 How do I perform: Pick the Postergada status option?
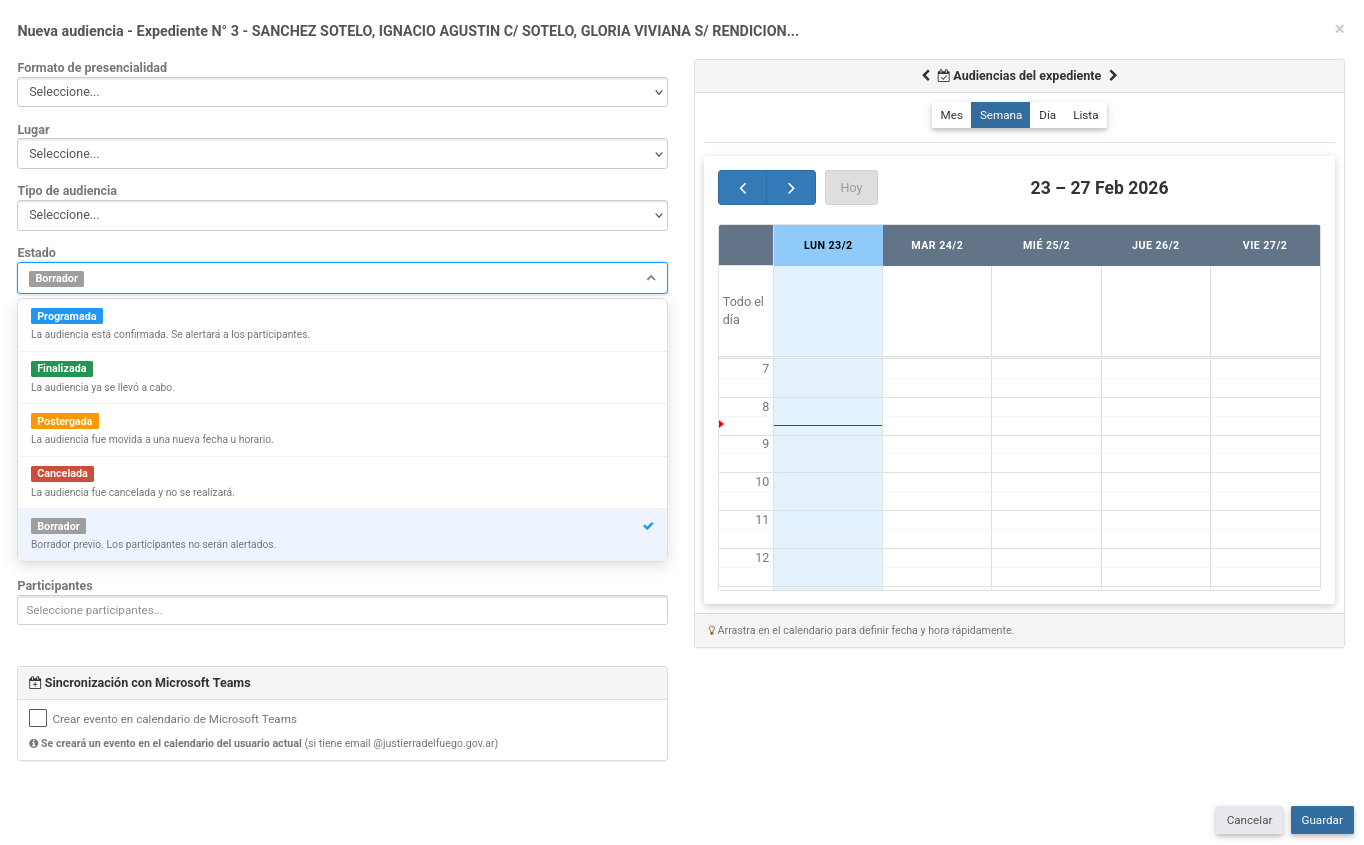[x=65, y=422]
